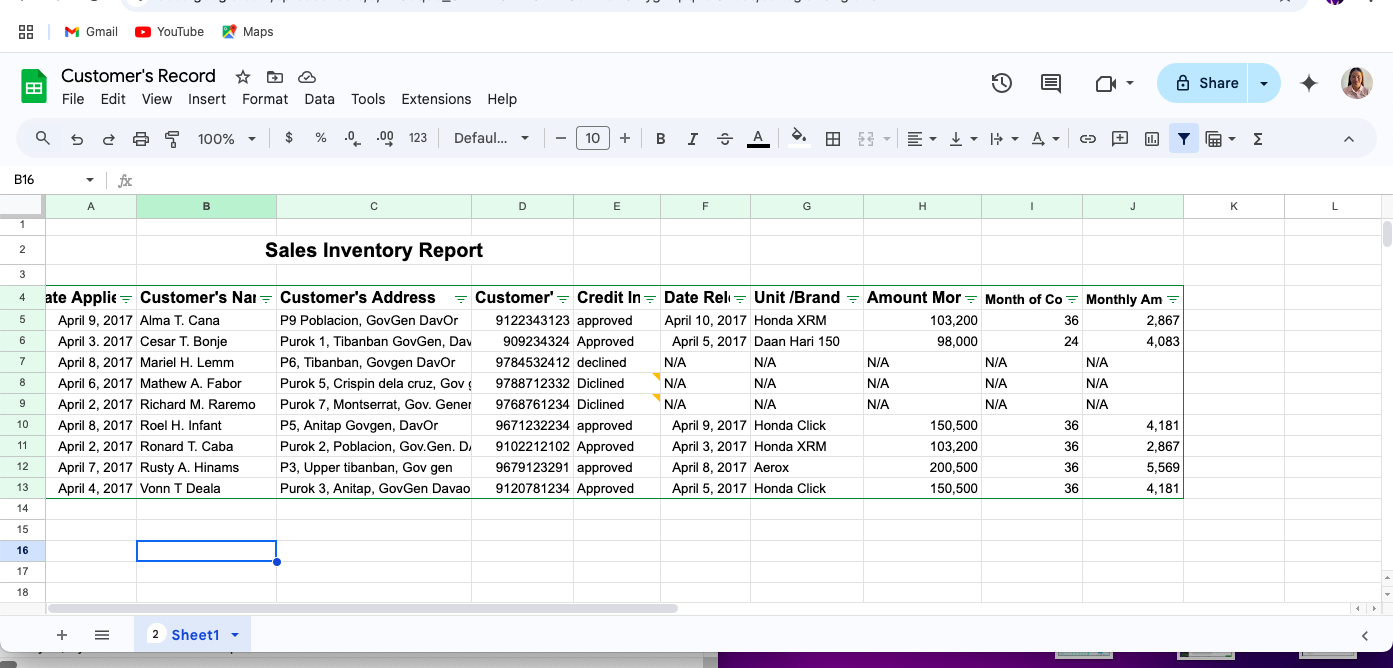Open the fill color picker
The height and width of the screenshot is (668, 1393).
pos(798,139)
